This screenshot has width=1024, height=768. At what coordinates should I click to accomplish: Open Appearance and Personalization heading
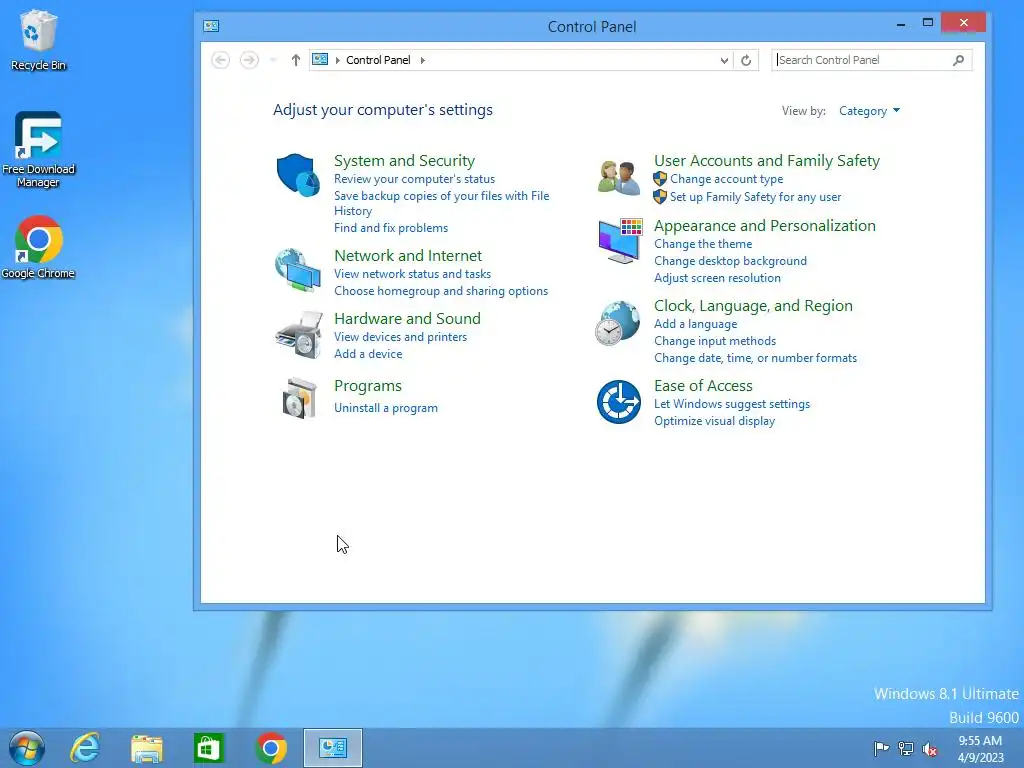[x=765, y=226]
